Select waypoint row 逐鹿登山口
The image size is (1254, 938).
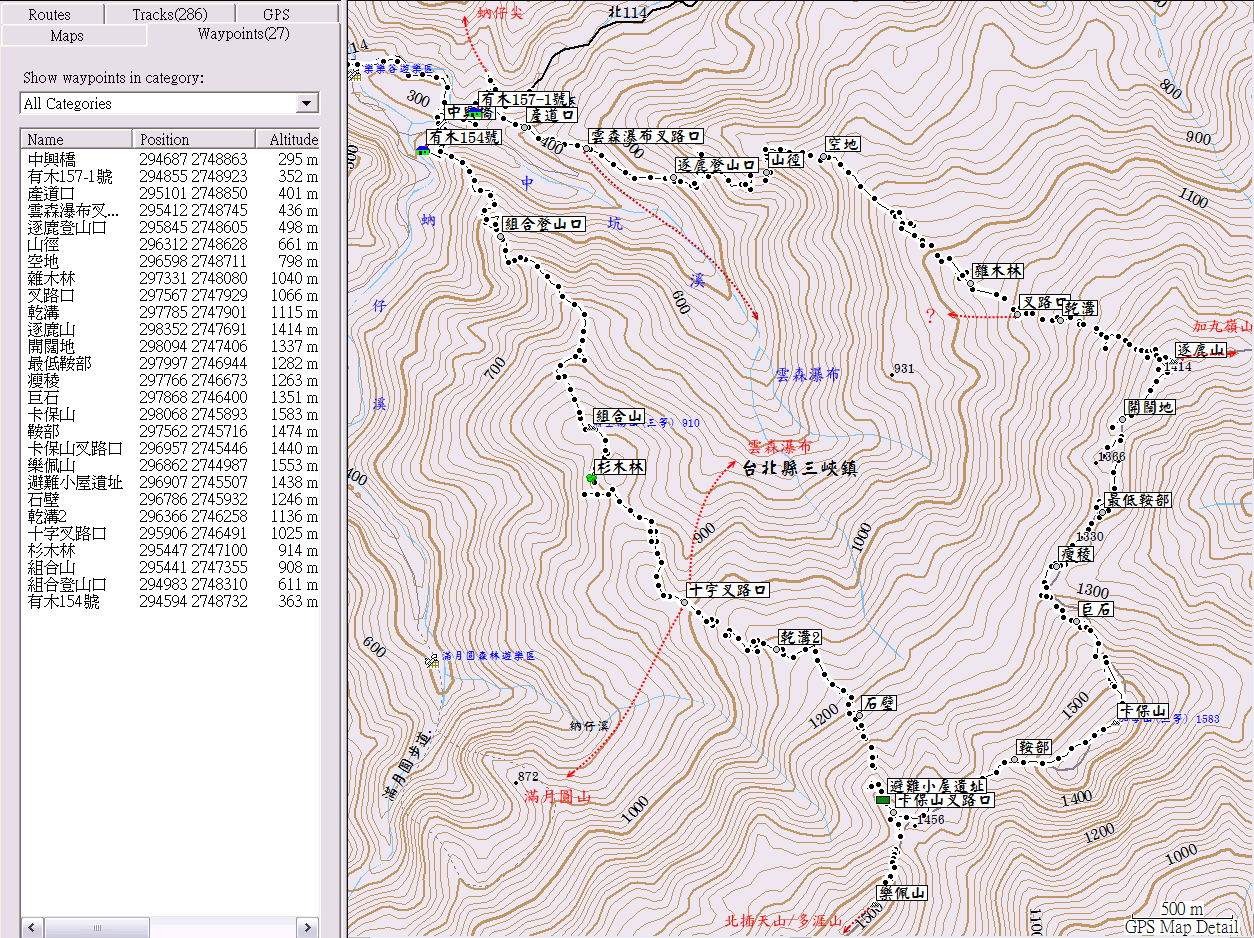click(170, 227)
